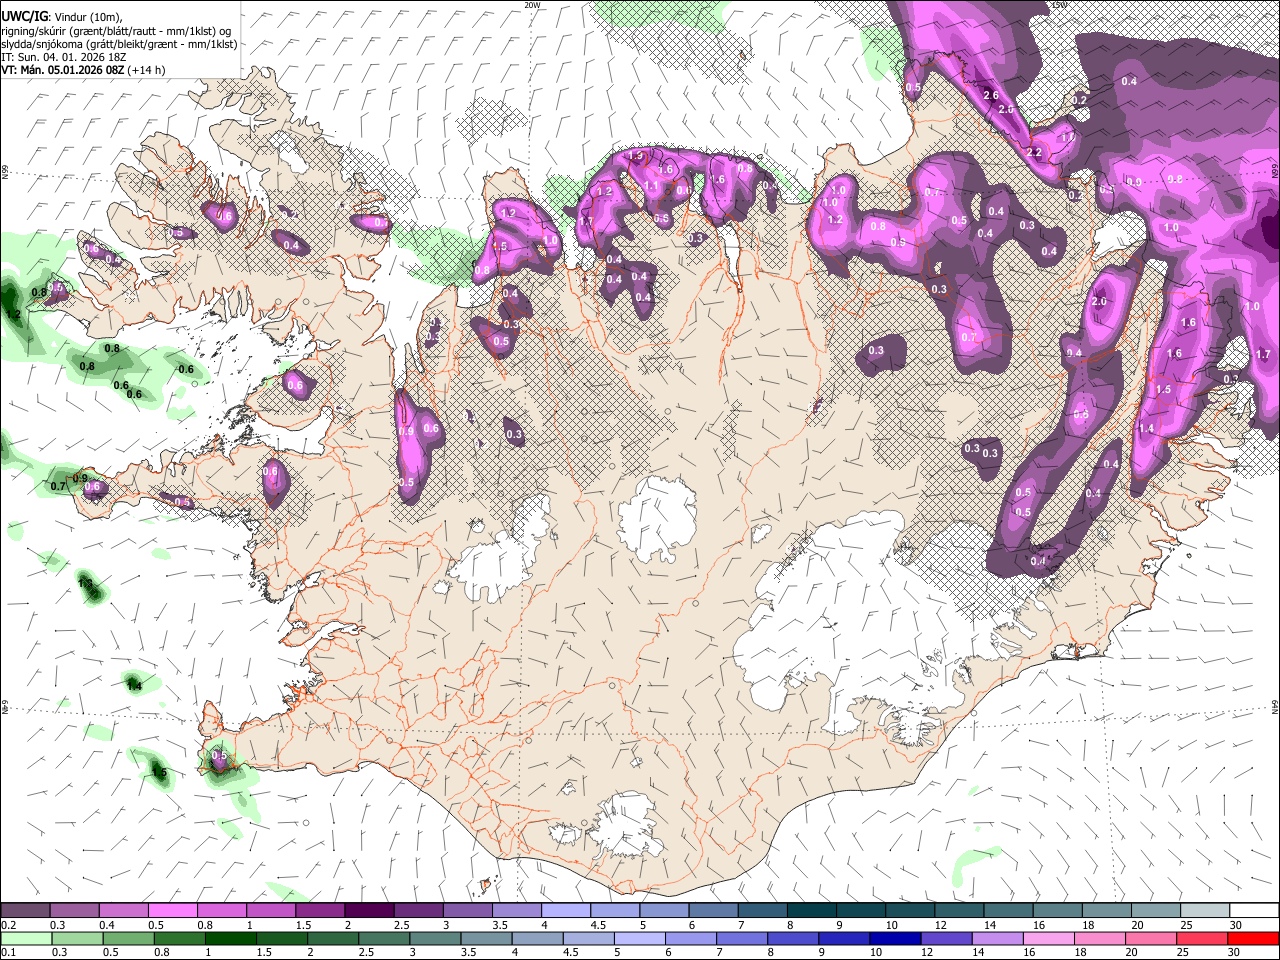The image size is (1280, 960).
Task: Click the '1.3' rain value off the west coast
Action: [x=86, y=583]
